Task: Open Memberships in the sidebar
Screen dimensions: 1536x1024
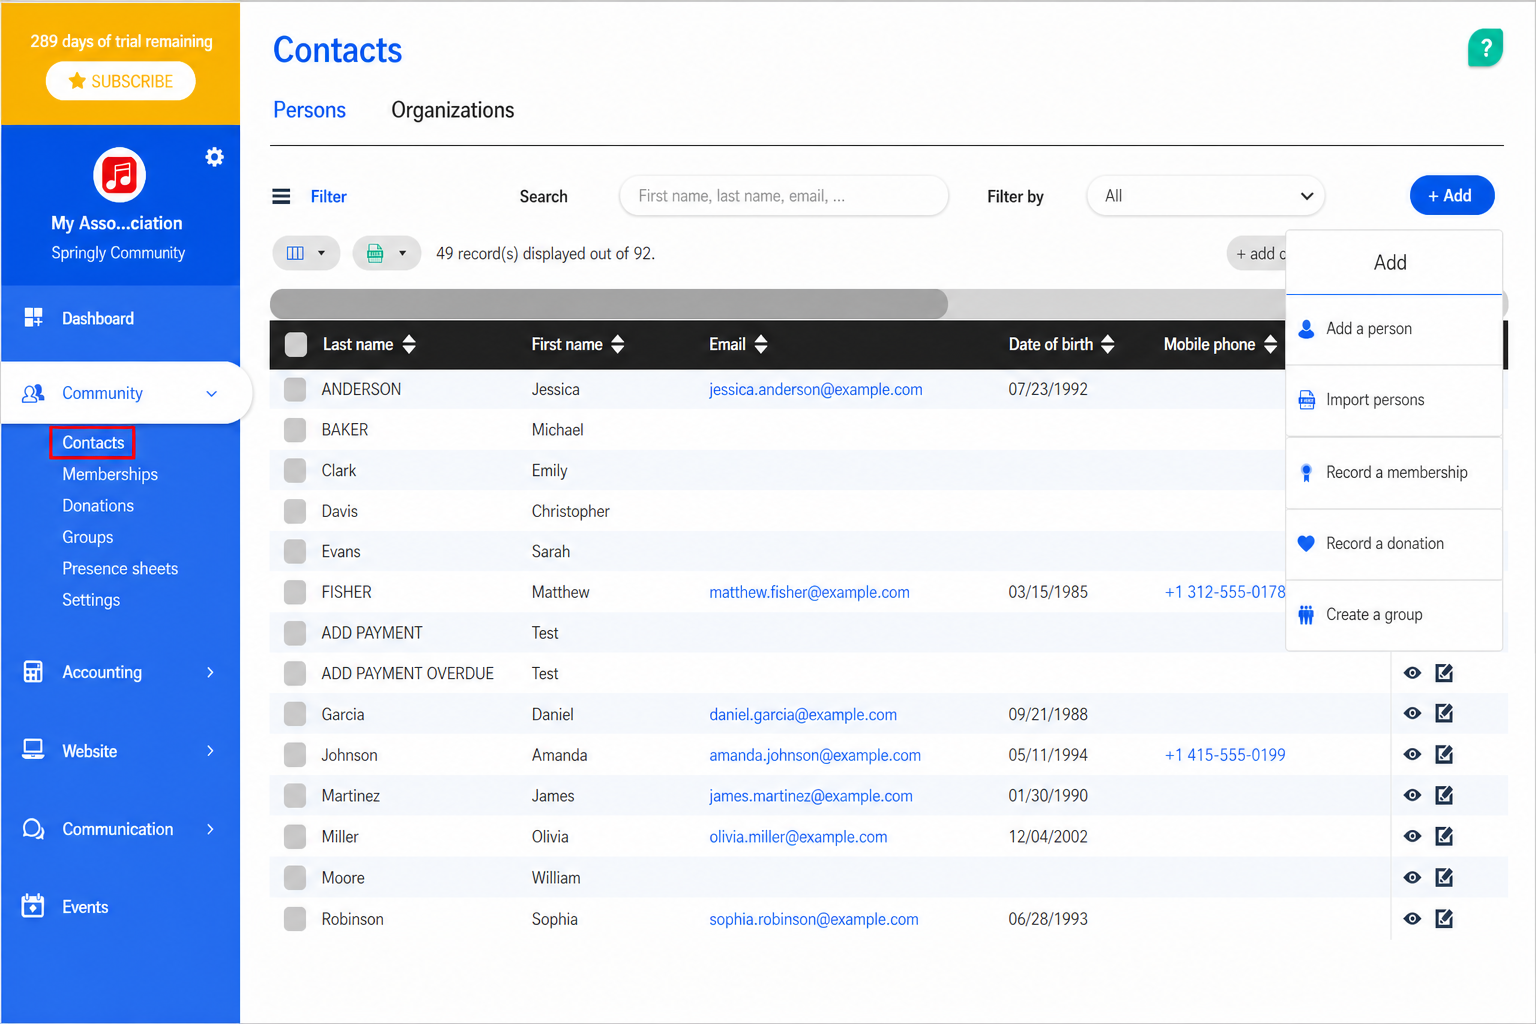Action: 110,474
